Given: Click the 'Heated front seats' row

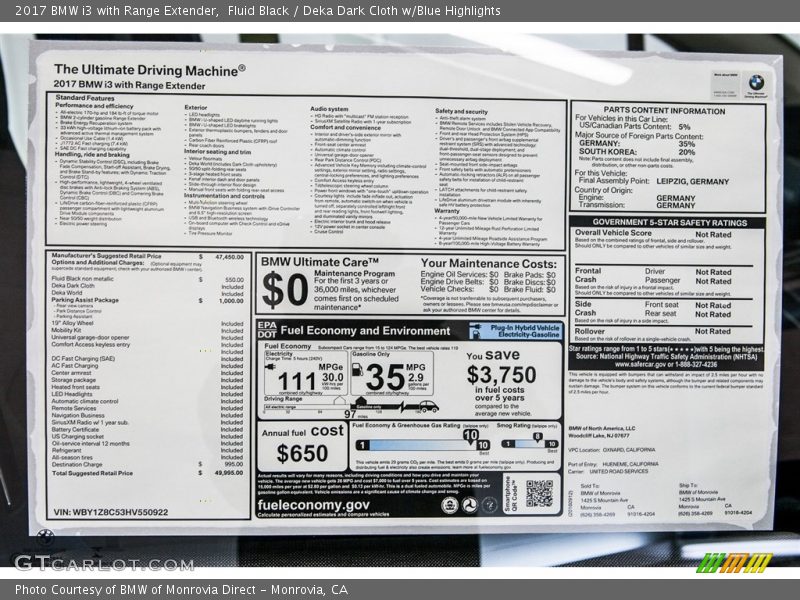Looking at the screenshot, I should click(x=147, y=387).
